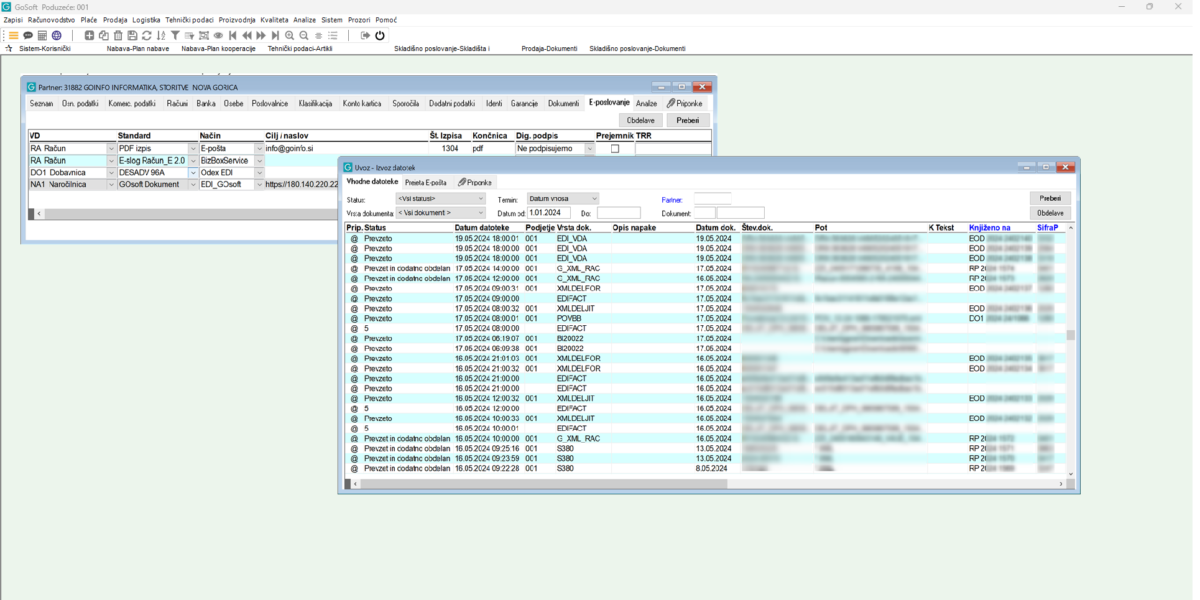Screen dimensions: 1200x600
Task: Click the eye preview toolbar icon
Action: point(218,35)
